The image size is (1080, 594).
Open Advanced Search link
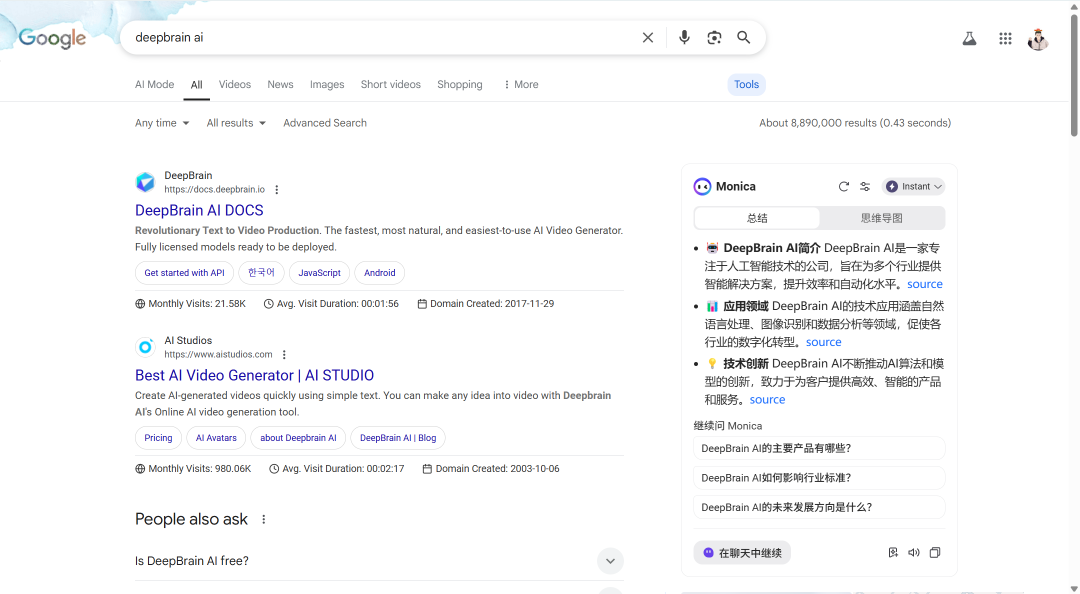point(325,123)
